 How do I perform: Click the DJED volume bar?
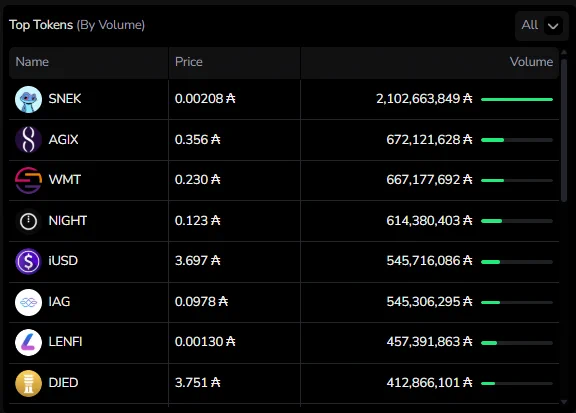pyautogui.click(x=517, y=384)
